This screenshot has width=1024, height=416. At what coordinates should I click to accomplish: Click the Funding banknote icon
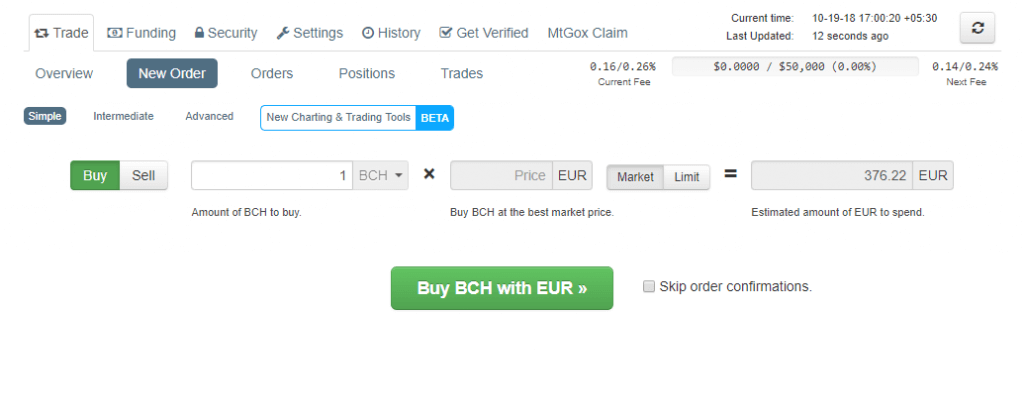[x=114, y=33]
